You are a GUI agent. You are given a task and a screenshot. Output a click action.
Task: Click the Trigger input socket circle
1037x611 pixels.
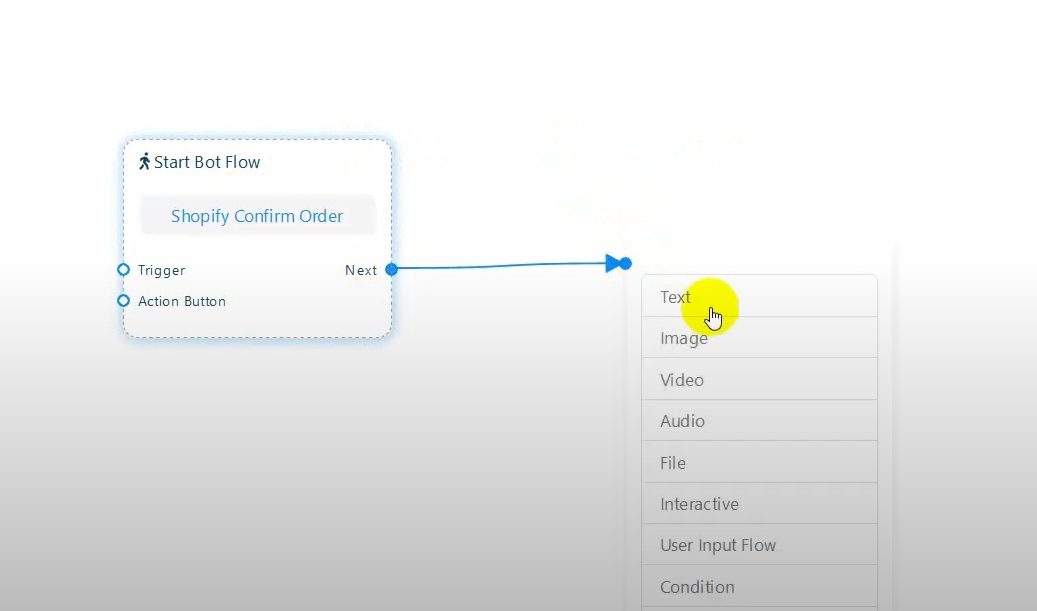[x=123, y=270]
